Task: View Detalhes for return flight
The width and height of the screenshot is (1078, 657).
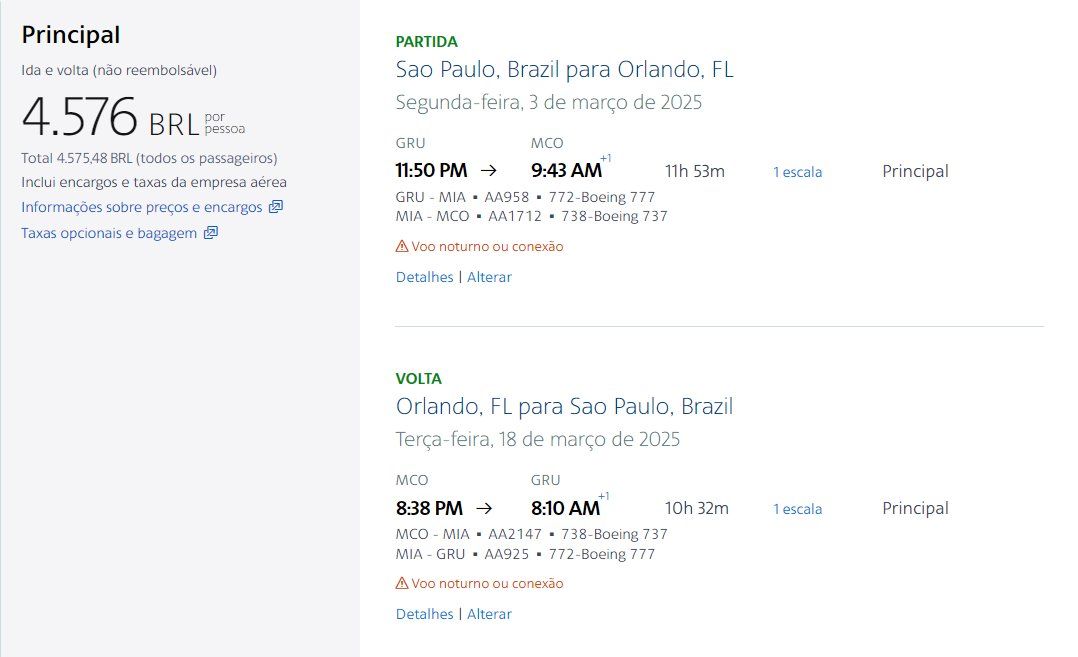Action: coord(424,614)
